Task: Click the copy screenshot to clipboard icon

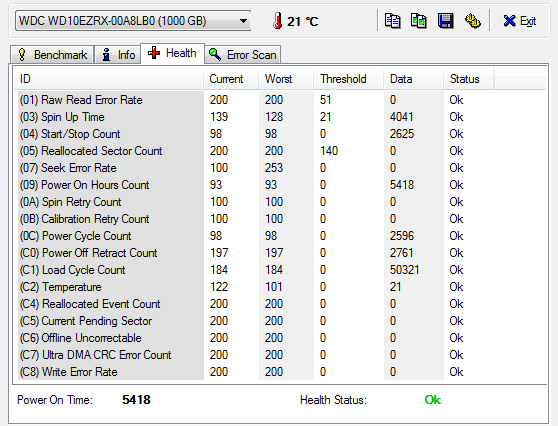Action: [418, 21]
